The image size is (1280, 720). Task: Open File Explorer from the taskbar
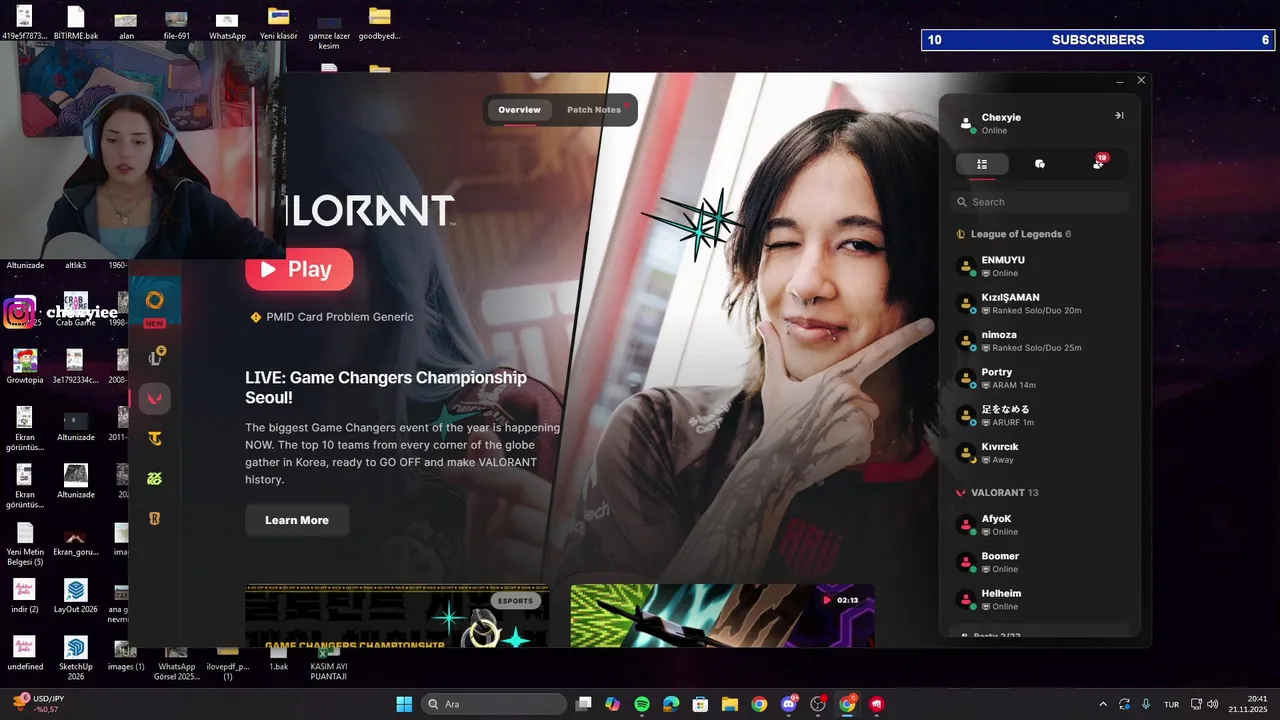click(730, 704)
